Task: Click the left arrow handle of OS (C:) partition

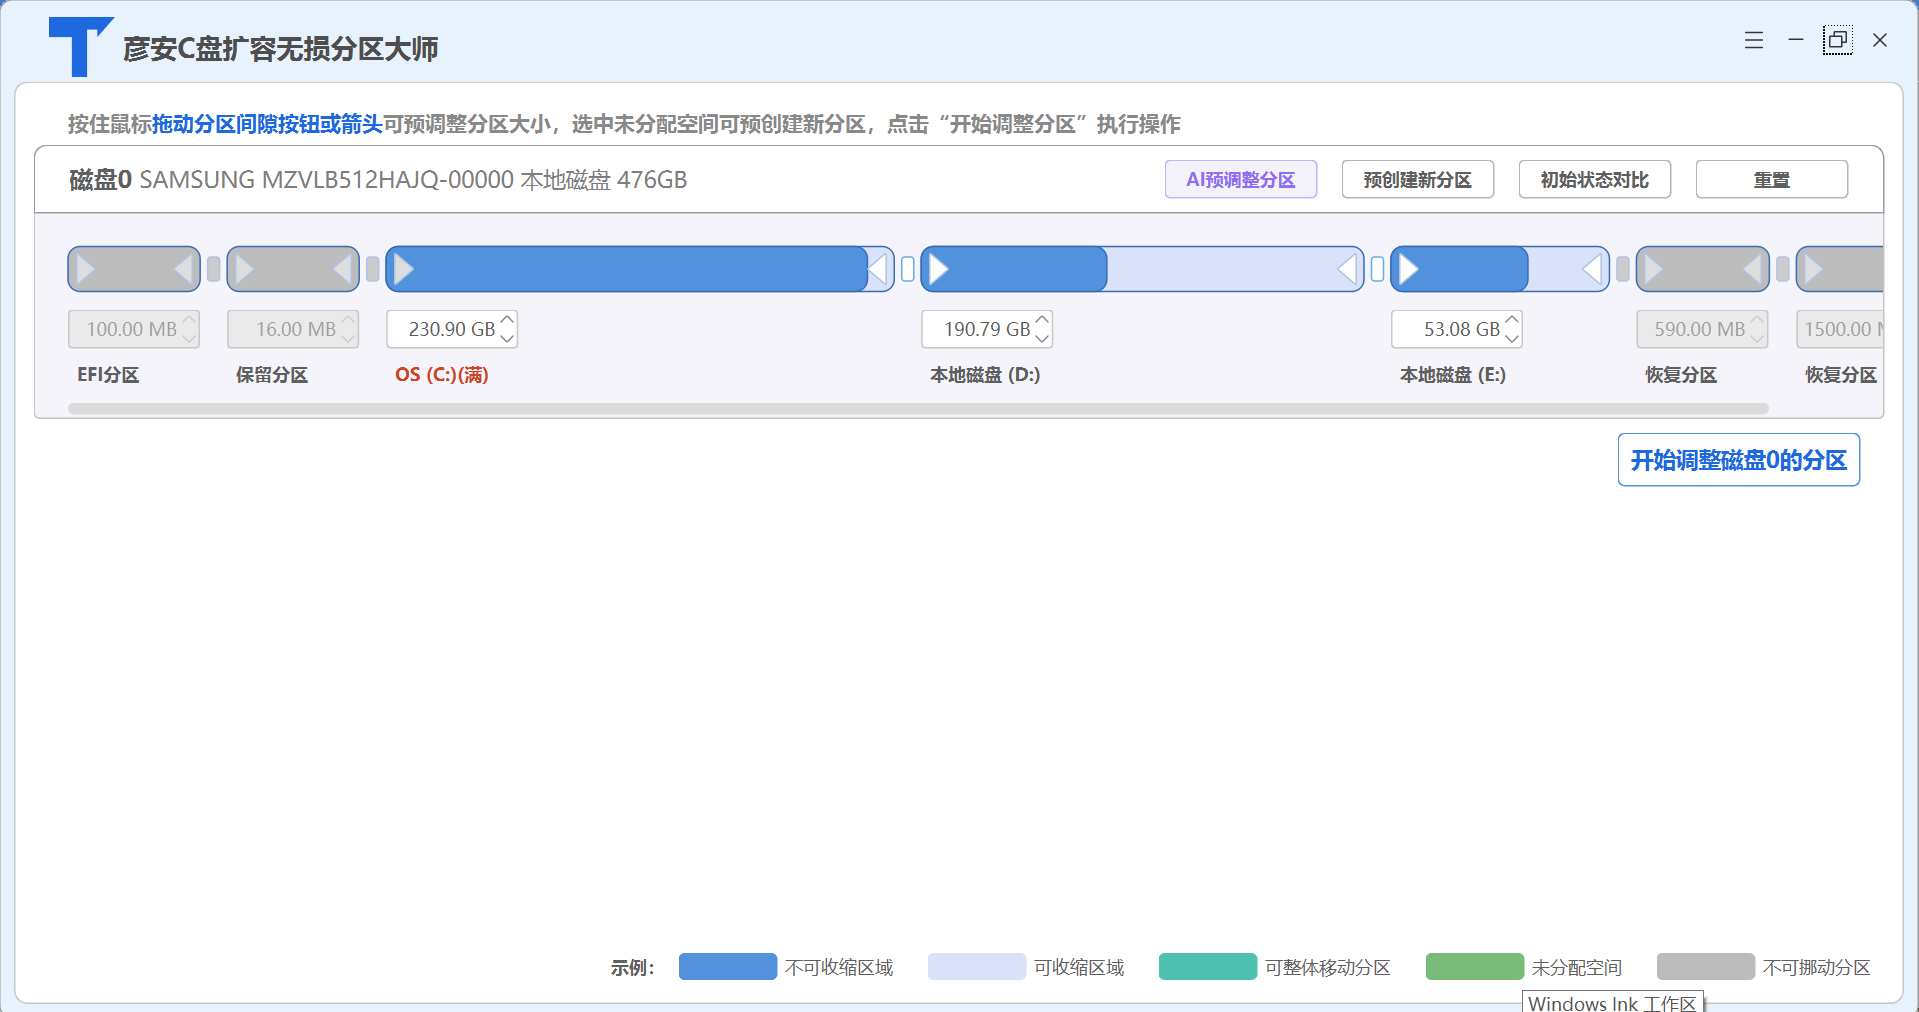Action: point(404,269)
